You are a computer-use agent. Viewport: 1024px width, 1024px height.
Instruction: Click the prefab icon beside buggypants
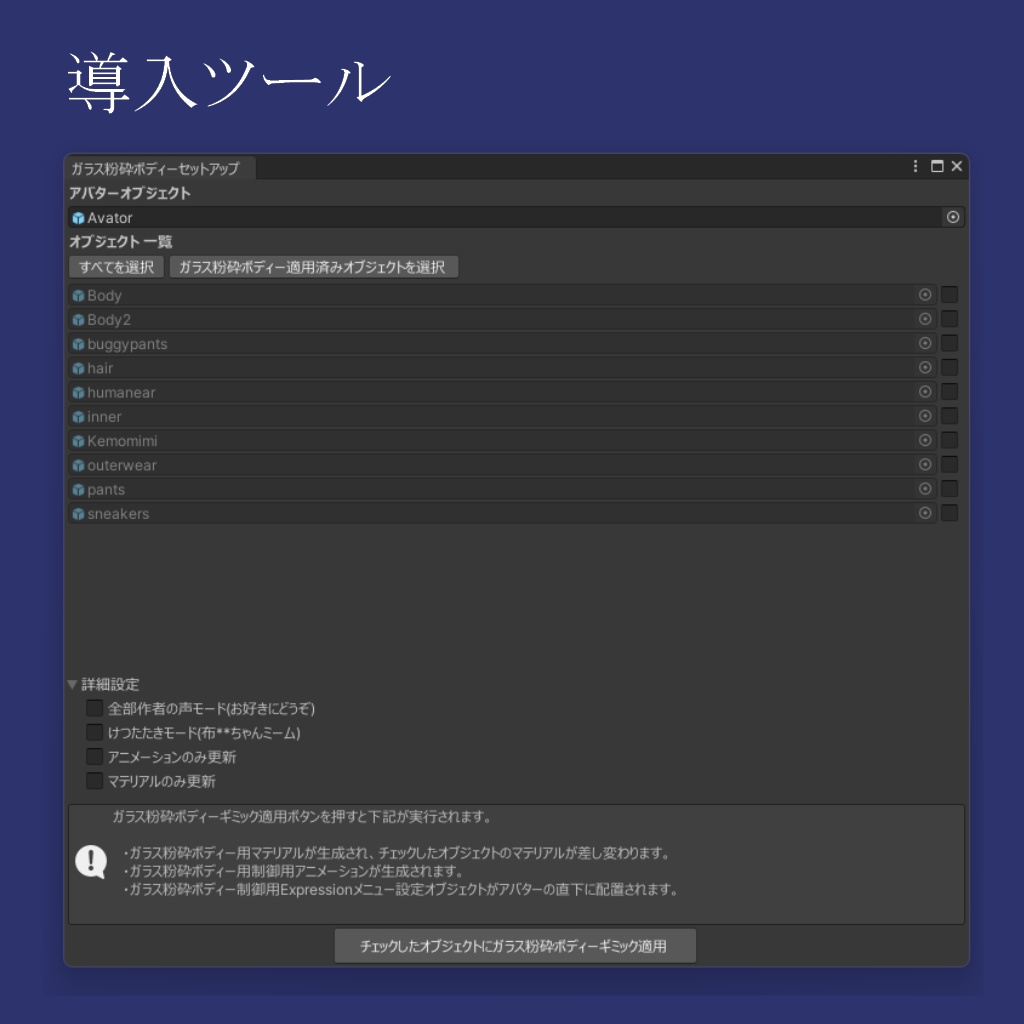pos(78,343)
